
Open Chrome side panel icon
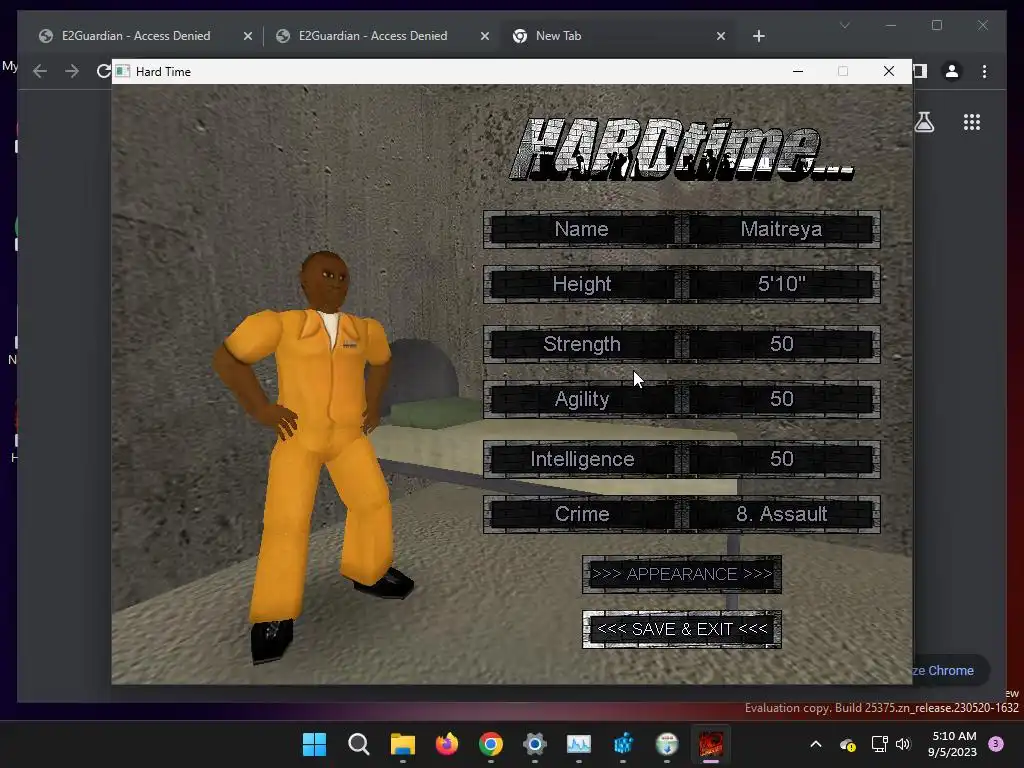[921, 71]
